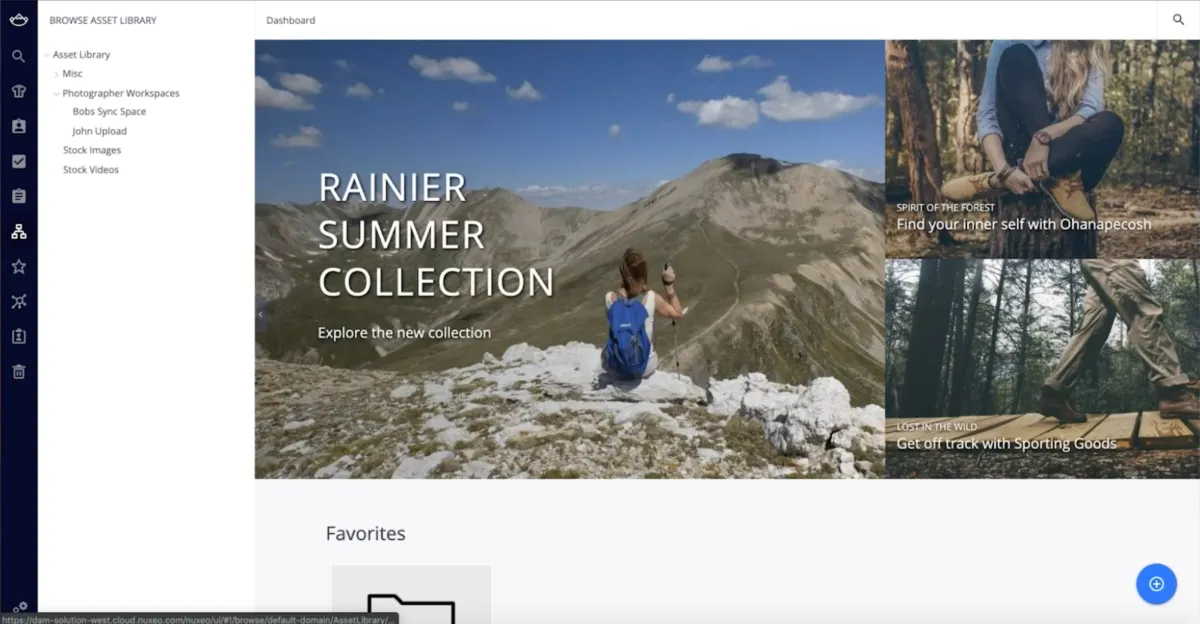Open the personal workspace badge icon
This screenshot has height=624, width=1200.
(18, 336)
